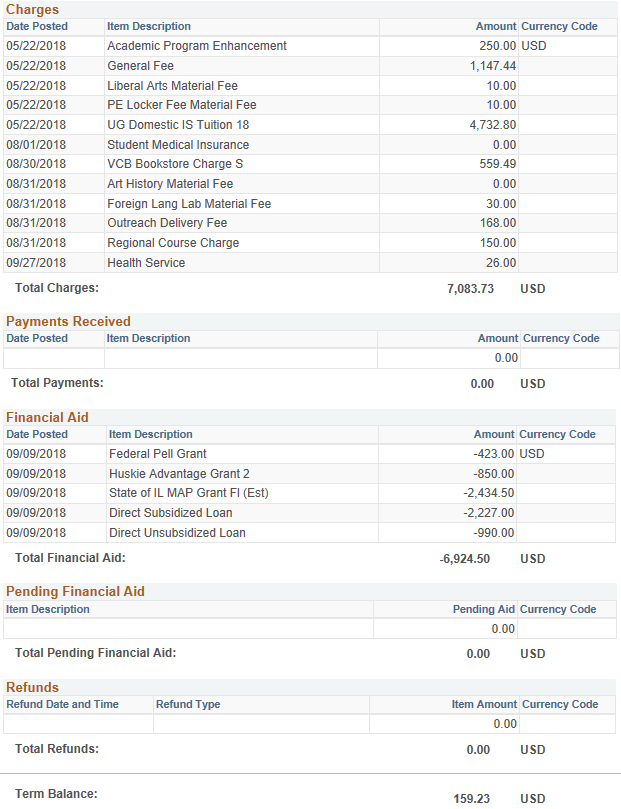
Task: Select the Outreach Delivery Fee charge
Action: (x=167, y=223)
